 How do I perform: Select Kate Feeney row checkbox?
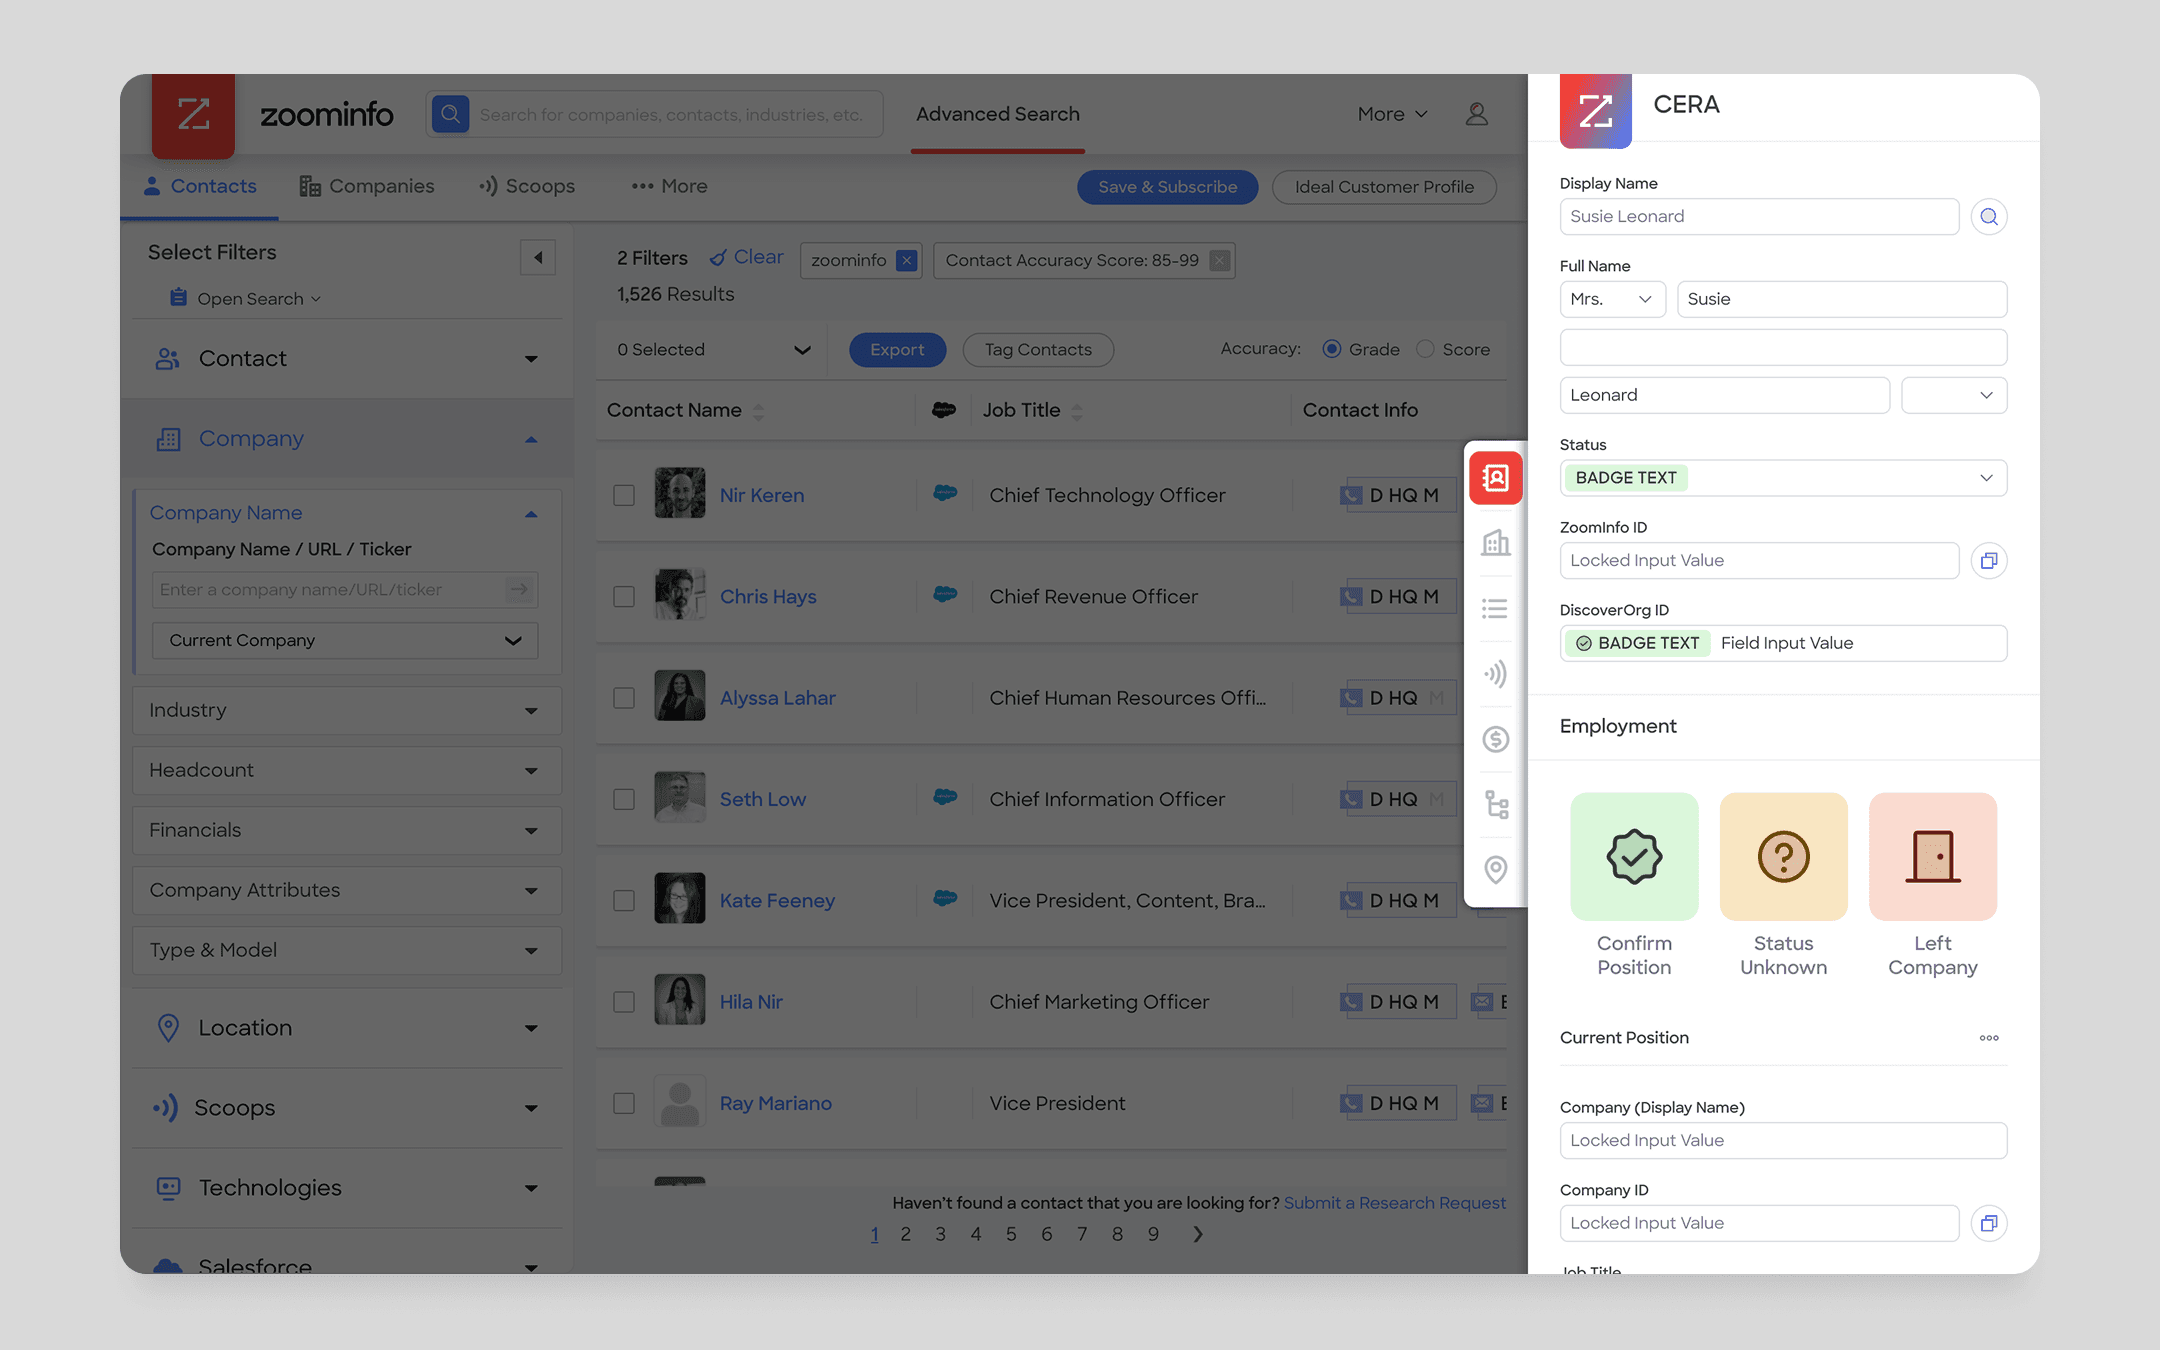(x=624, y=901)
